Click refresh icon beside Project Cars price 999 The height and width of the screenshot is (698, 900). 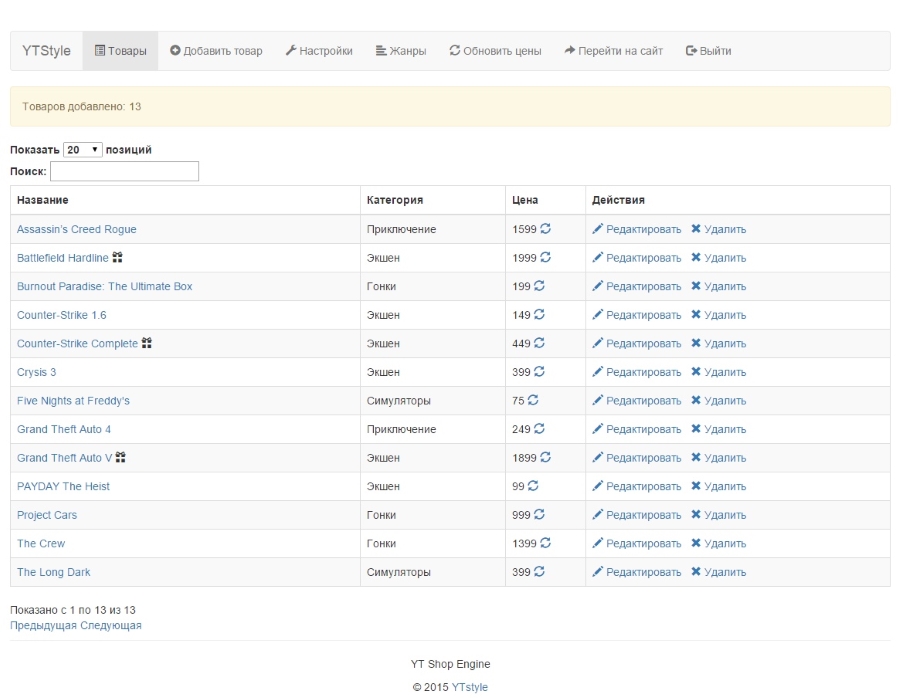pos(540,515)
